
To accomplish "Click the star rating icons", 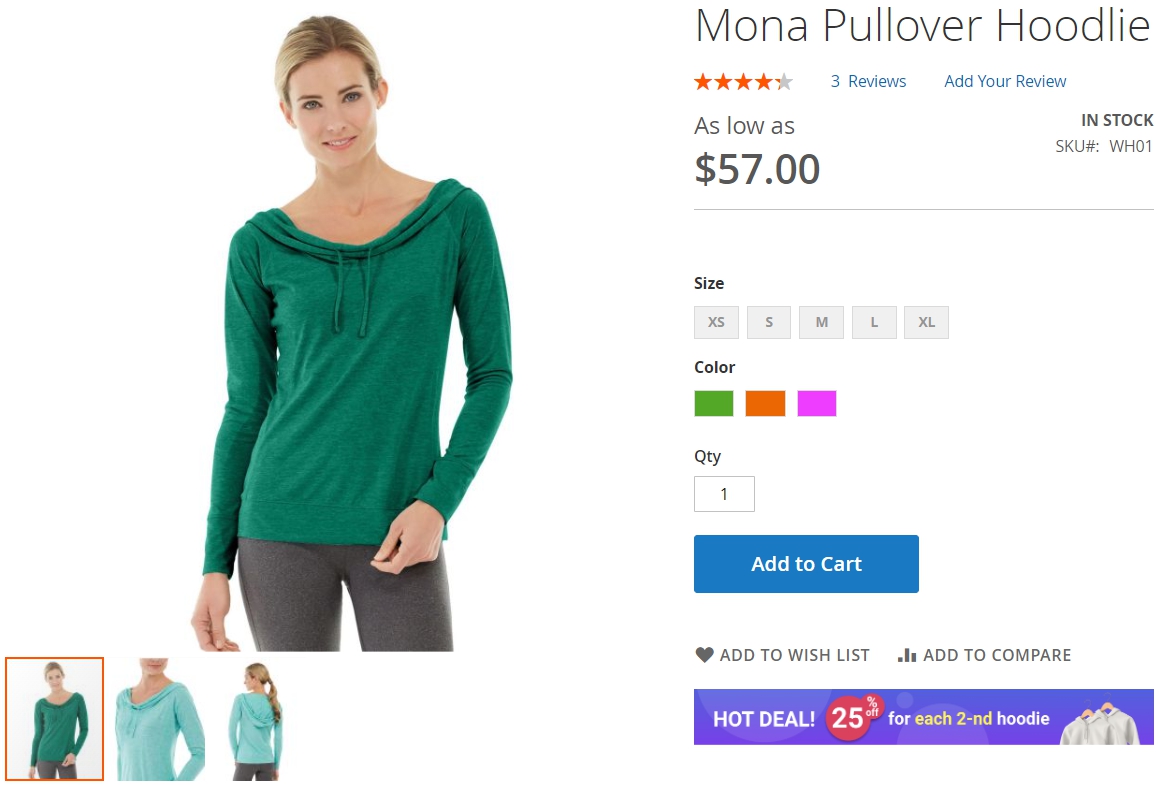I will point(743,81).
